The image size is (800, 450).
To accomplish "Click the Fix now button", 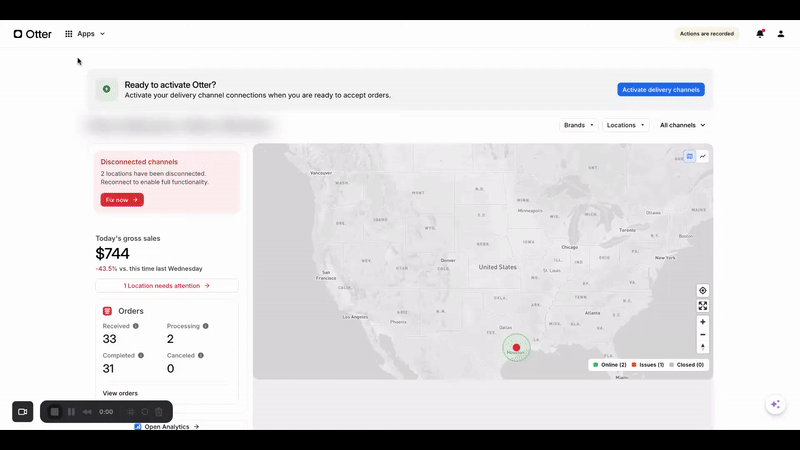I will point(122,200).
